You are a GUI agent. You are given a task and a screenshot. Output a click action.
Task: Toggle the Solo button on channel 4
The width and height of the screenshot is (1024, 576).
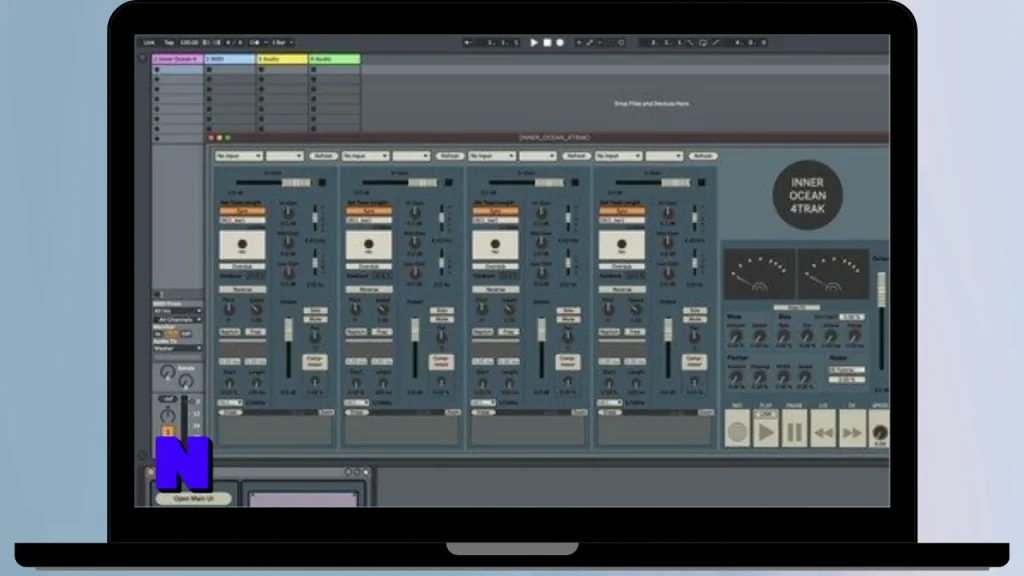click(695, 310)
